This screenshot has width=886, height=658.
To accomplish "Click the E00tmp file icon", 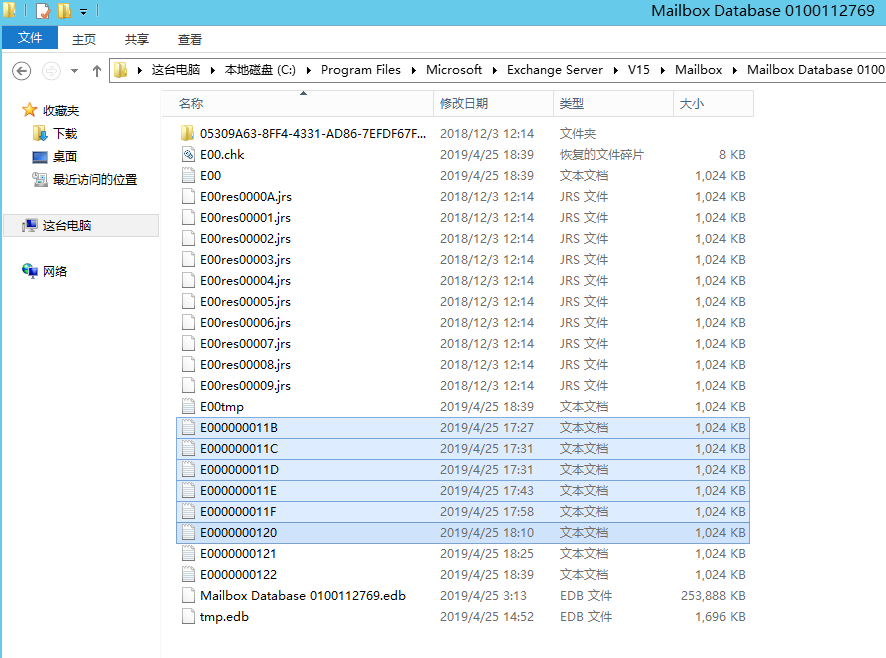I will [188, 406].
